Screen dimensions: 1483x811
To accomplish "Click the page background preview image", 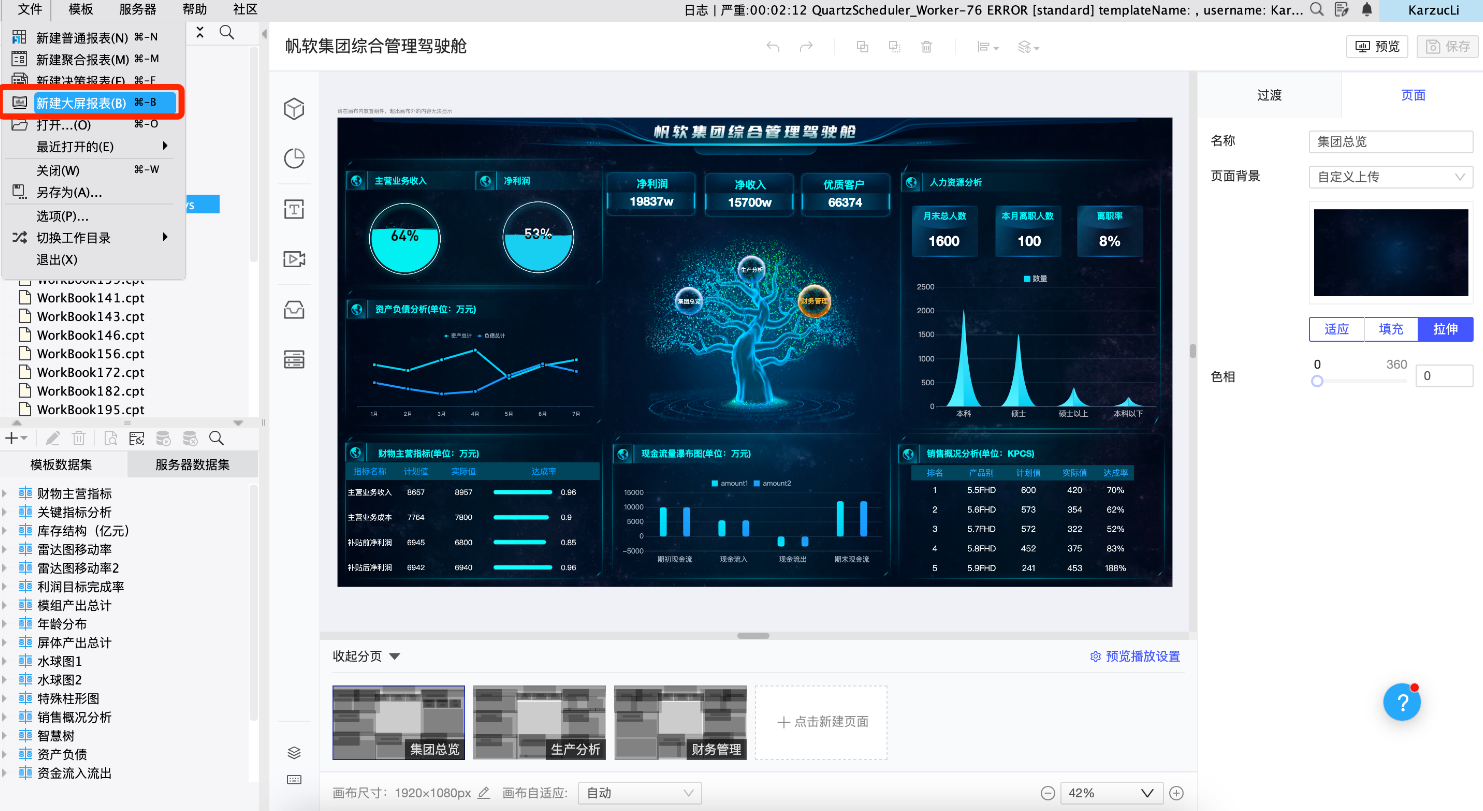I will click(1391, 252).
